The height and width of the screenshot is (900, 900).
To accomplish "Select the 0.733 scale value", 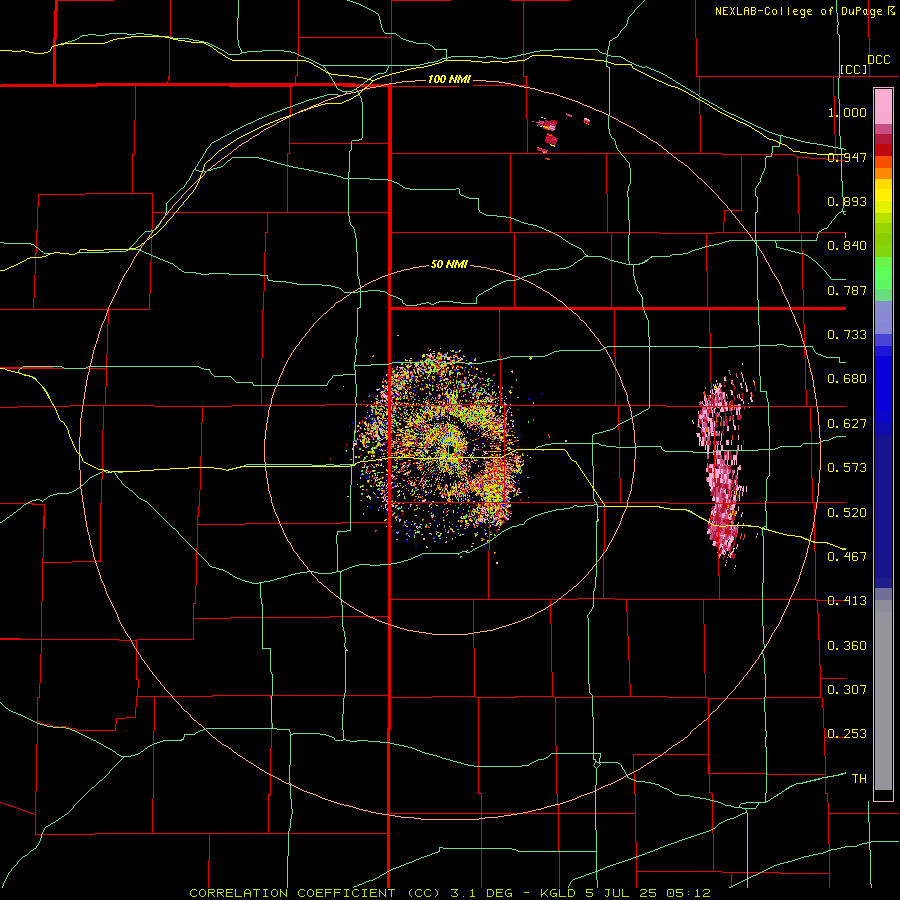I will pyautogui.click(x=847, y=335).
